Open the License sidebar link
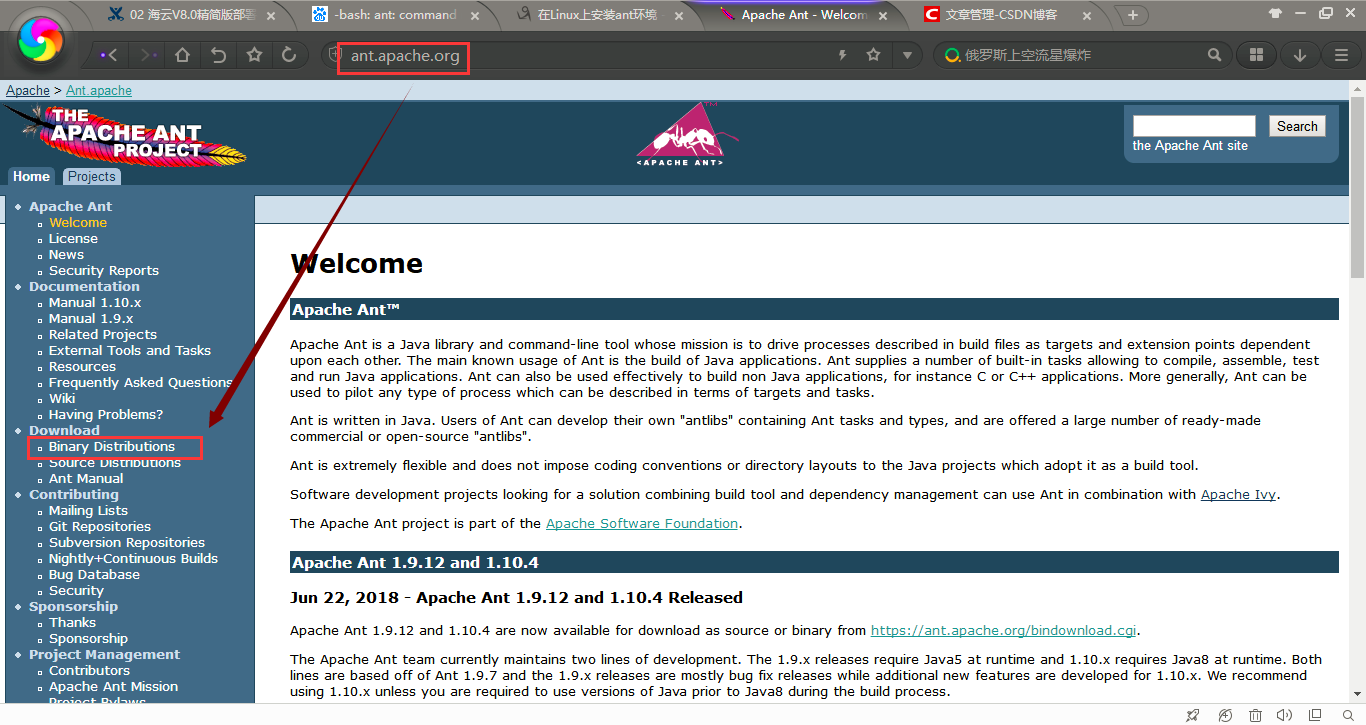 coord(73,239)
